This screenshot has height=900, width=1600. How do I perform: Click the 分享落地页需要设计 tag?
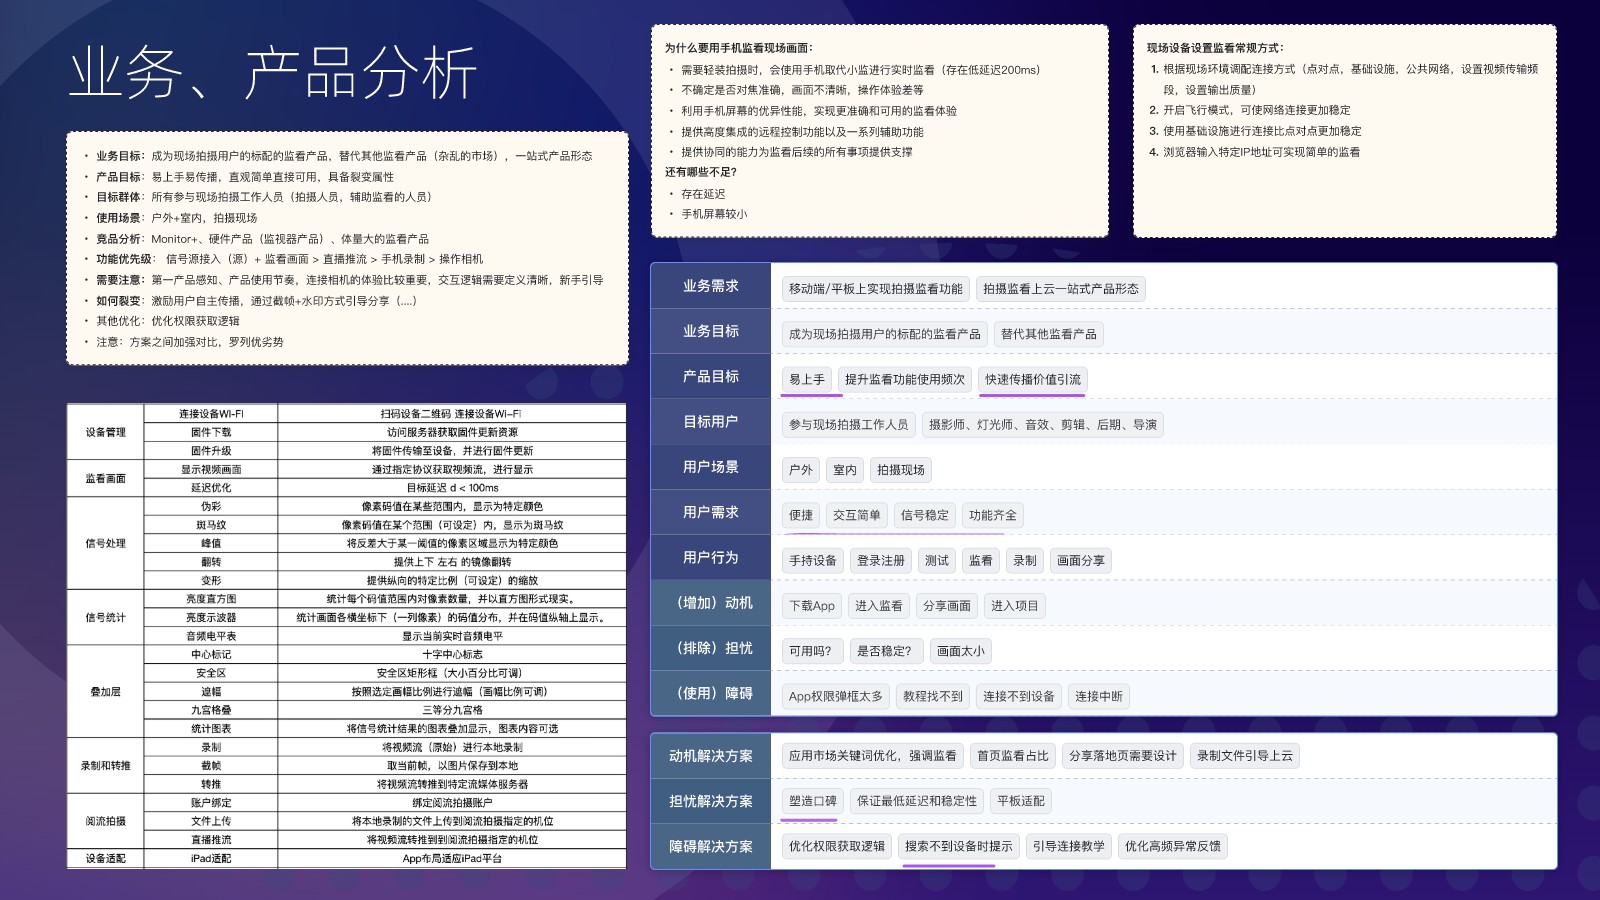[1123, 756]
